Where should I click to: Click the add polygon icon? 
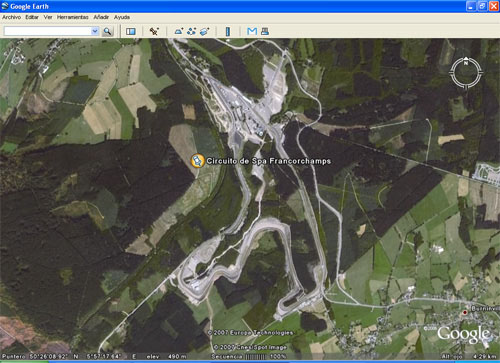[x=179, y=31]
